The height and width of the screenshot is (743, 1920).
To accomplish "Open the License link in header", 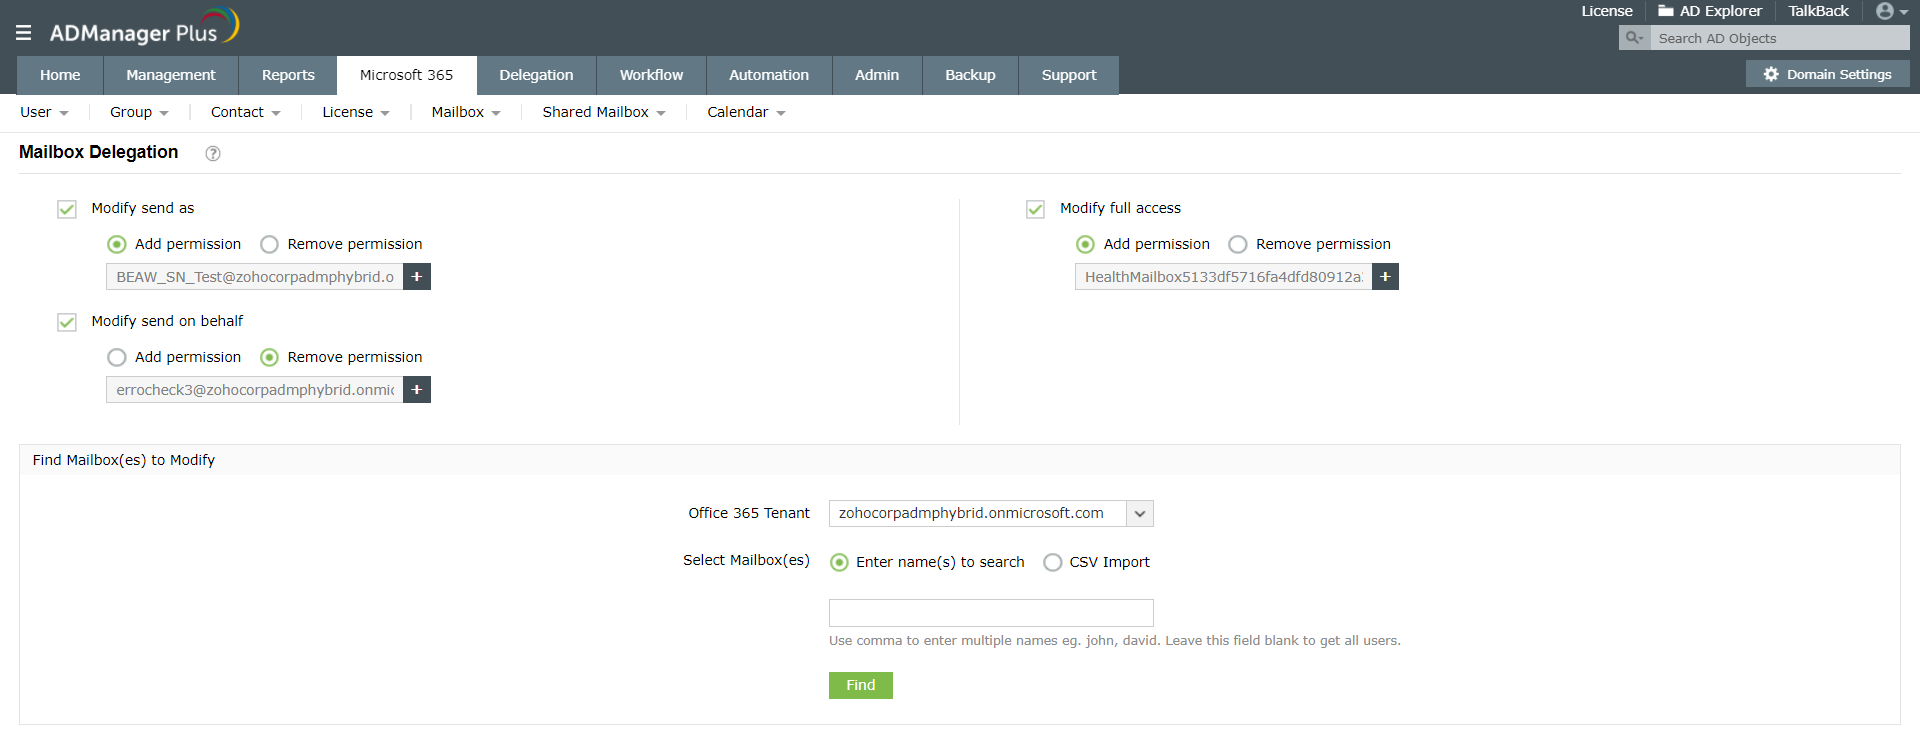I will 1607,11.
